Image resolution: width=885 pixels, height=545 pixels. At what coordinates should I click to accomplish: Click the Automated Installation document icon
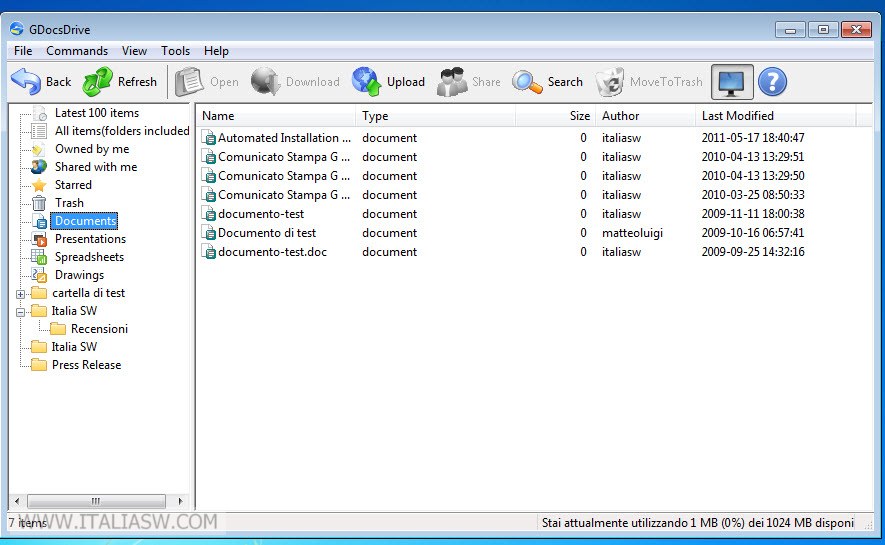click(209, 138)
